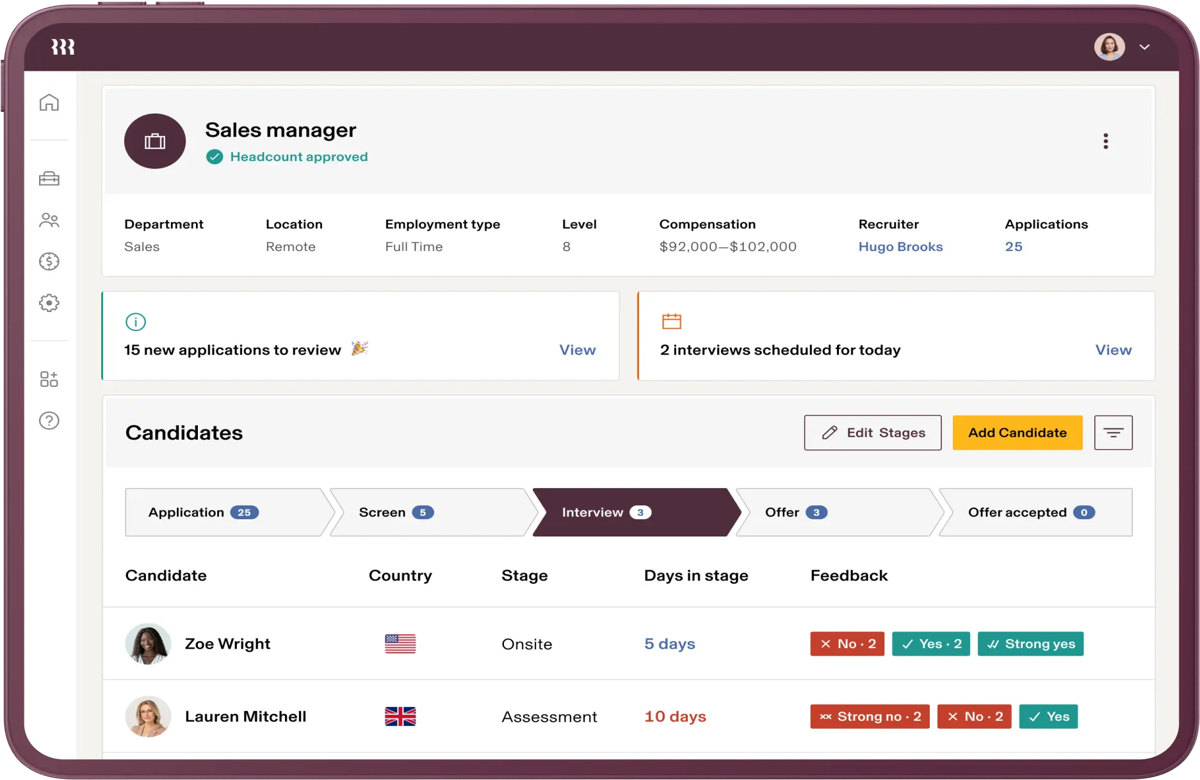1200x780 pixels.
Task: Switch to the Screen stage tab
Action: coord(427,512)
